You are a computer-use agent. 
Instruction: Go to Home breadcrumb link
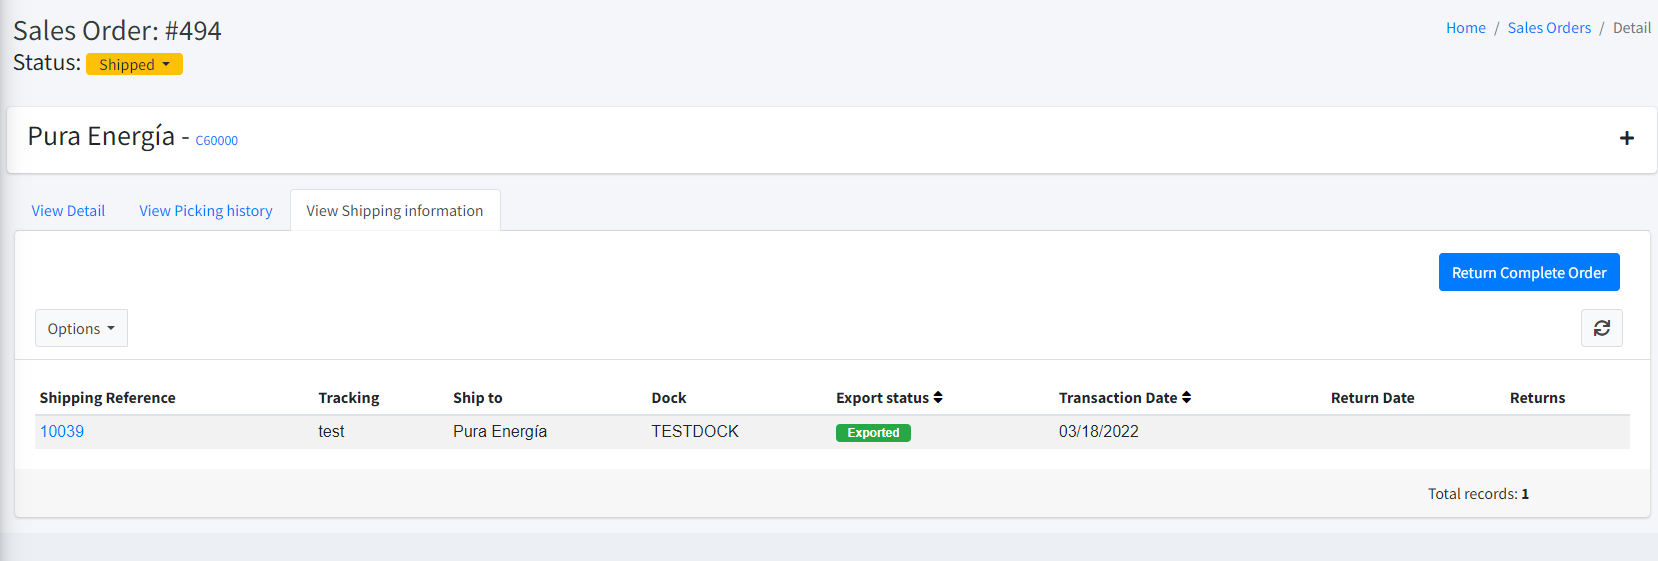pyautogui.click(x=1465, y=28)
